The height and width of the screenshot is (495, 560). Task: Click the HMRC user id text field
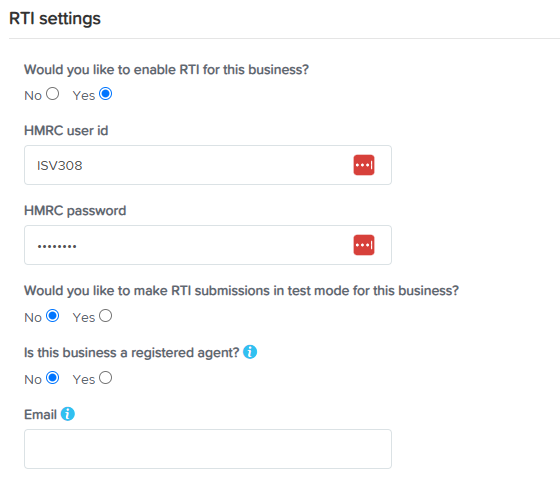click(x=208, y=165)
